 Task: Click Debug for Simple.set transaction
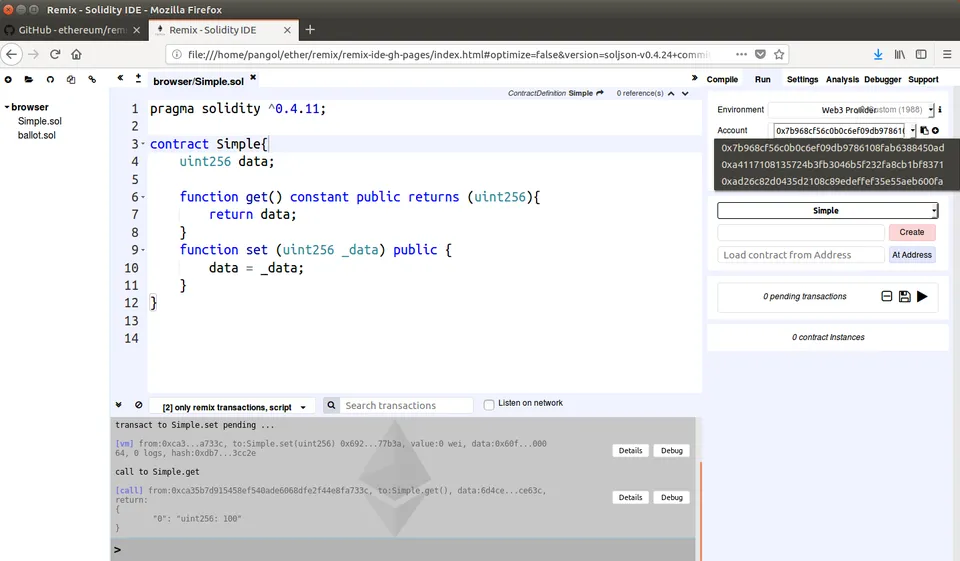[x=672, y=450]
